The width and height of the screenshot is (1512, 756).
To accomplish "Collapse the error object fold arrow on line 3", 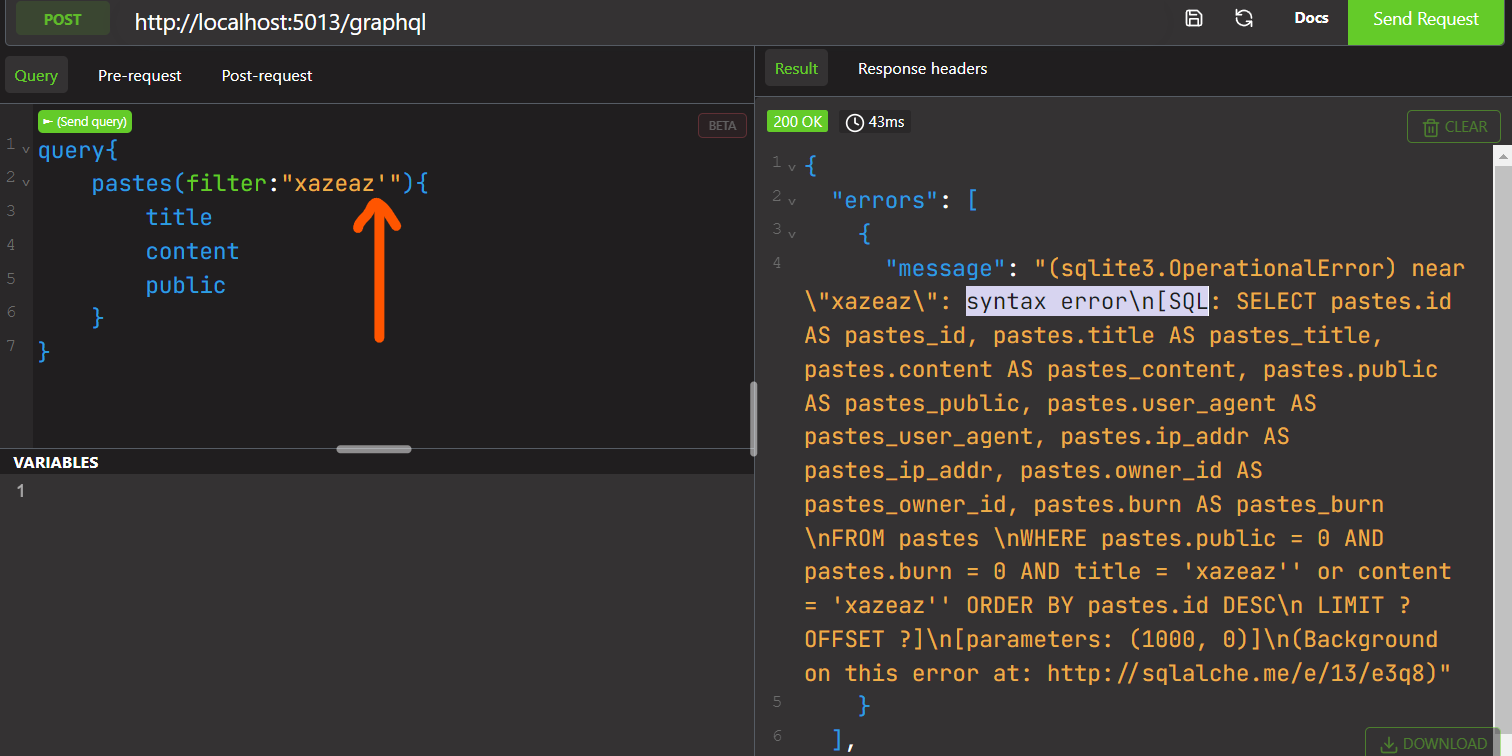I will pyautogui.click(x=792, y=234).
